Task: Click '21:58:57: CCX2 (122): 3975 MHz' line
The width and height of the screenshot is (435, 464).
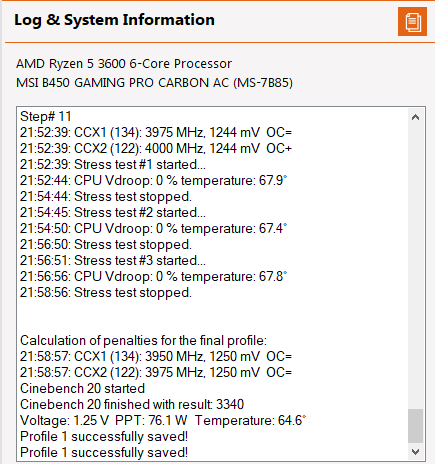Action: click(x=156, y=372)
